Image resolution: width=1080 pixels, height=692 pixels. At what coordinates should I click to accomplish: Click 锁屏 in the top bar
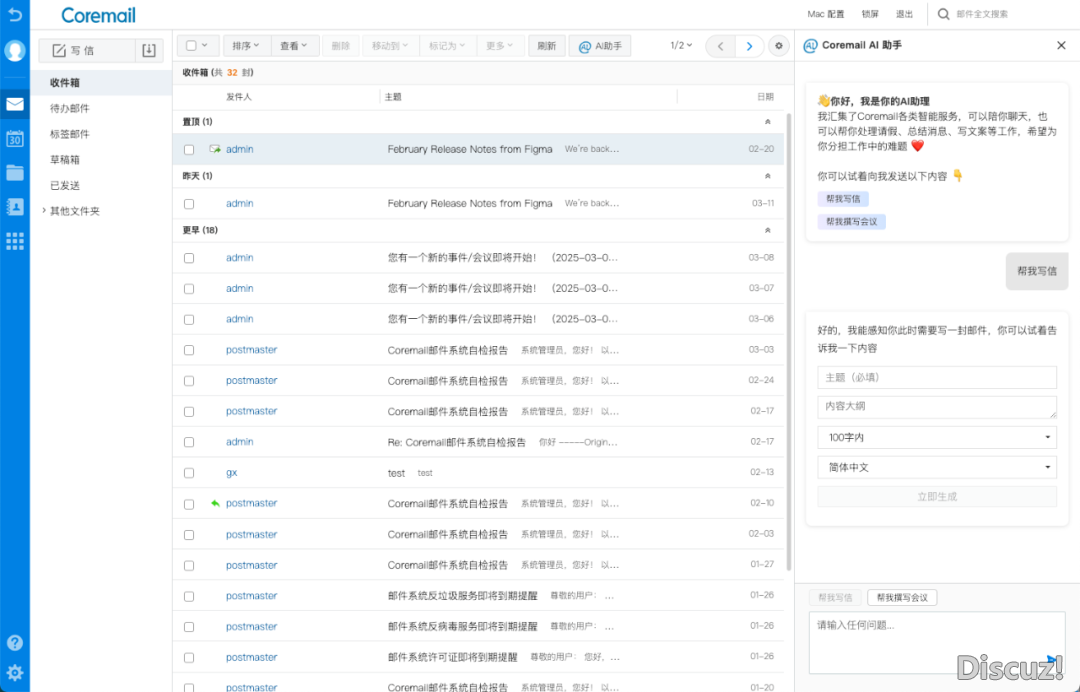point(870,14)
